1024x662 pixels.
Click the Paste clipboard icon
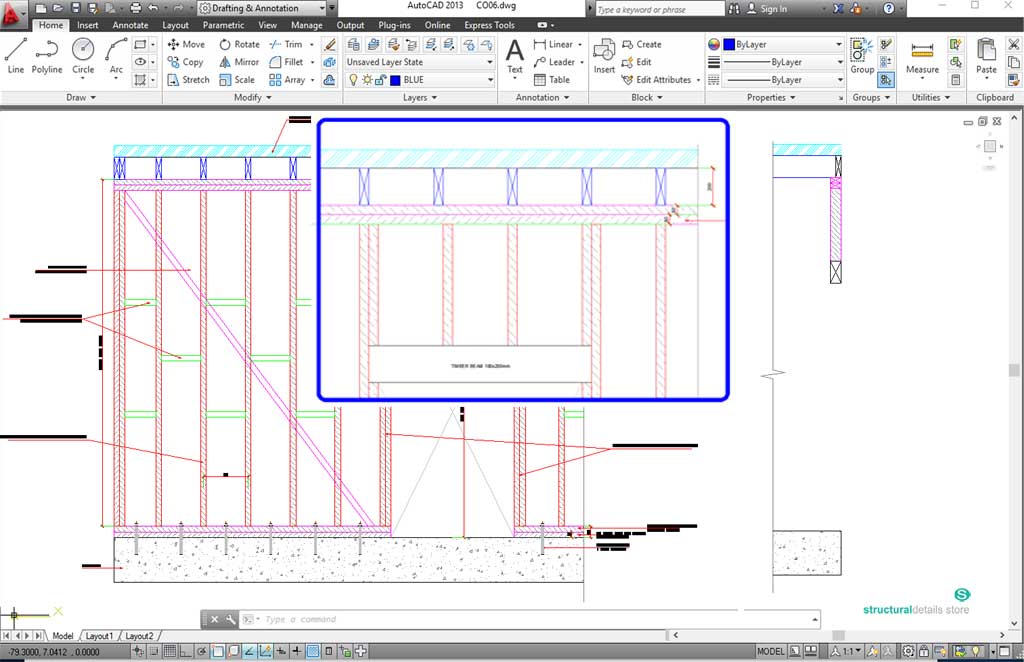coord(986,55)
